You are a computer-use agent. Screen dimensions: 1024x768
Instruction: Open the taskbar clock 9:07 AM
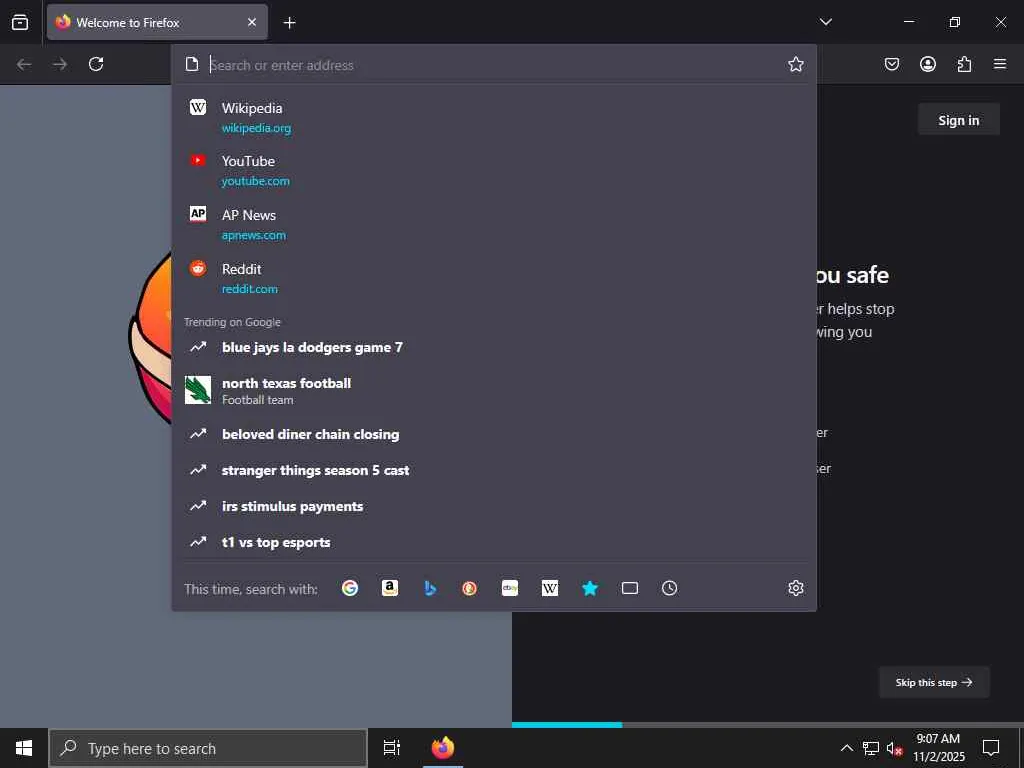(938, 748)
